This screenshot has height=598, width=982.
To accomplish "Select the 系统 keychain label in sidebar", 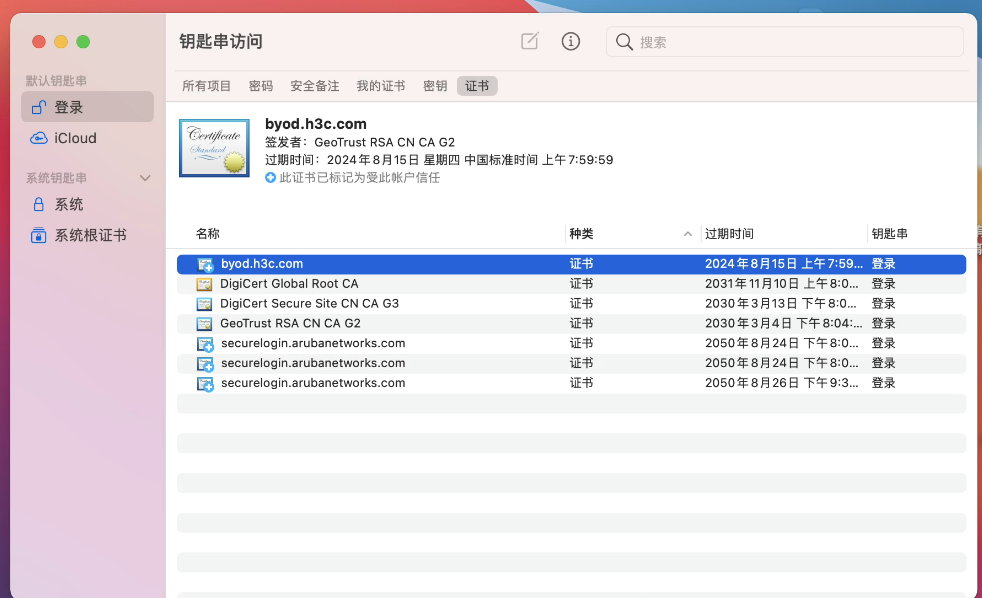I will [x=69, y=204].
